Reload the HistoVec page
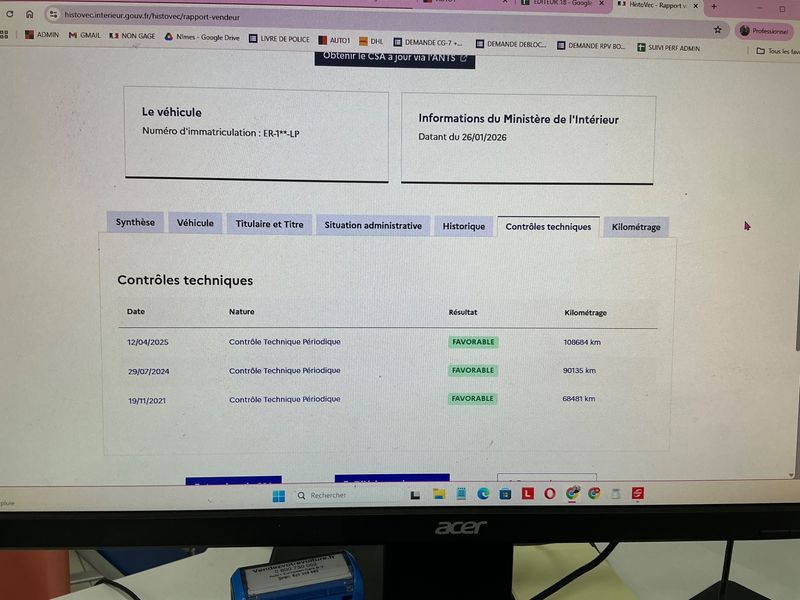The height and width of the screenshot is (600, 800). (10, 14)
